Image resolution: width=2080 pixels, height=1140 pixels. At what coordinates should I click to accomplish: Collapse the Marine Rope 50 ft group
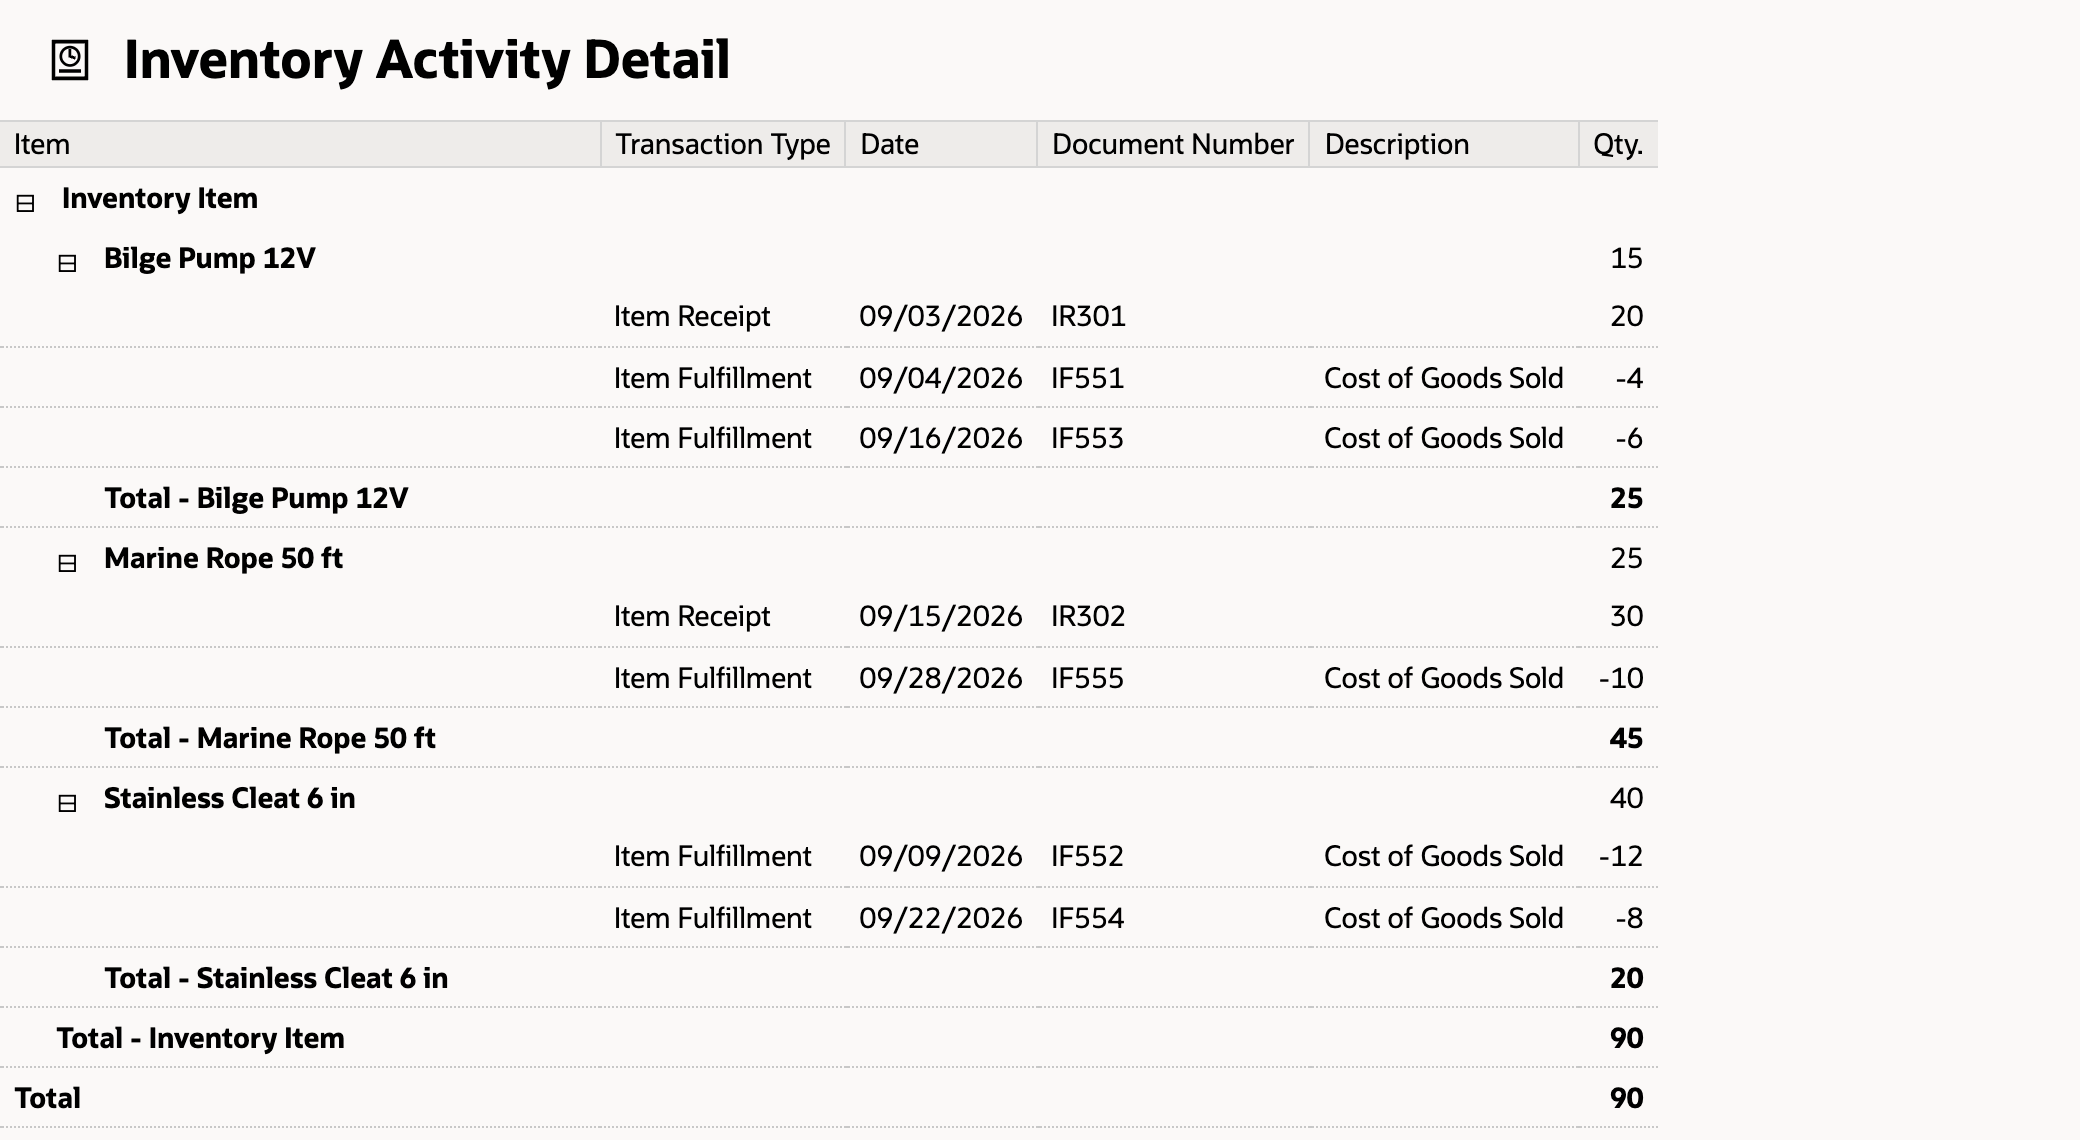pyautogui.click(x=67, y=563)
